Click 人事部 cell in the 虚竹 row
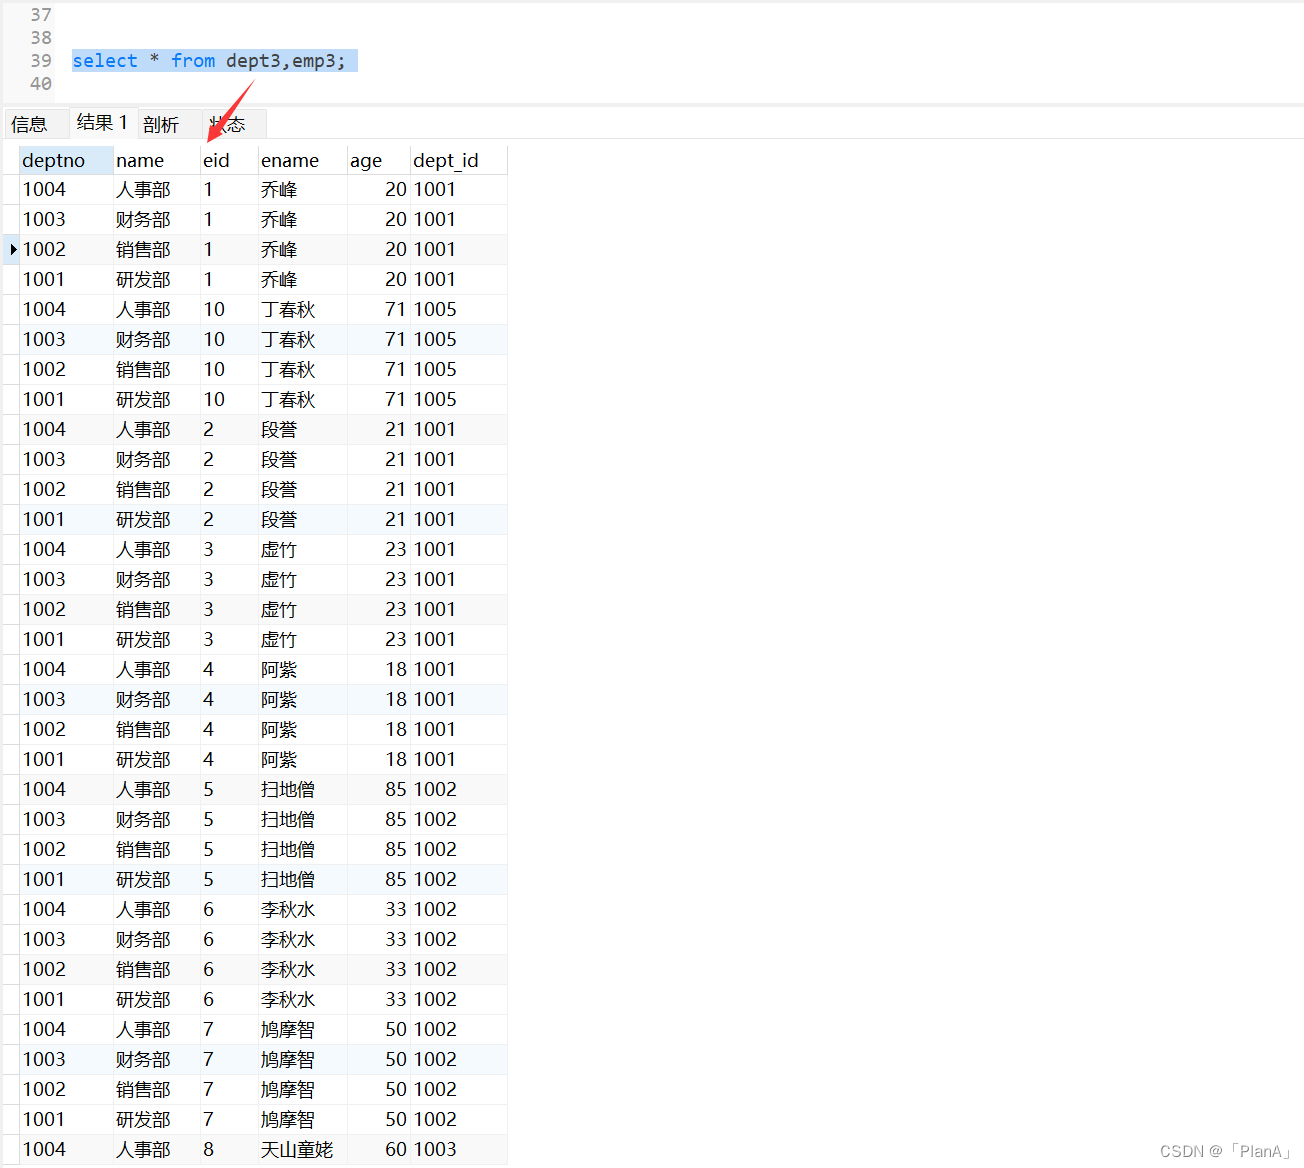This screenshot has height=1168, width=1304. tap(156, 549)
